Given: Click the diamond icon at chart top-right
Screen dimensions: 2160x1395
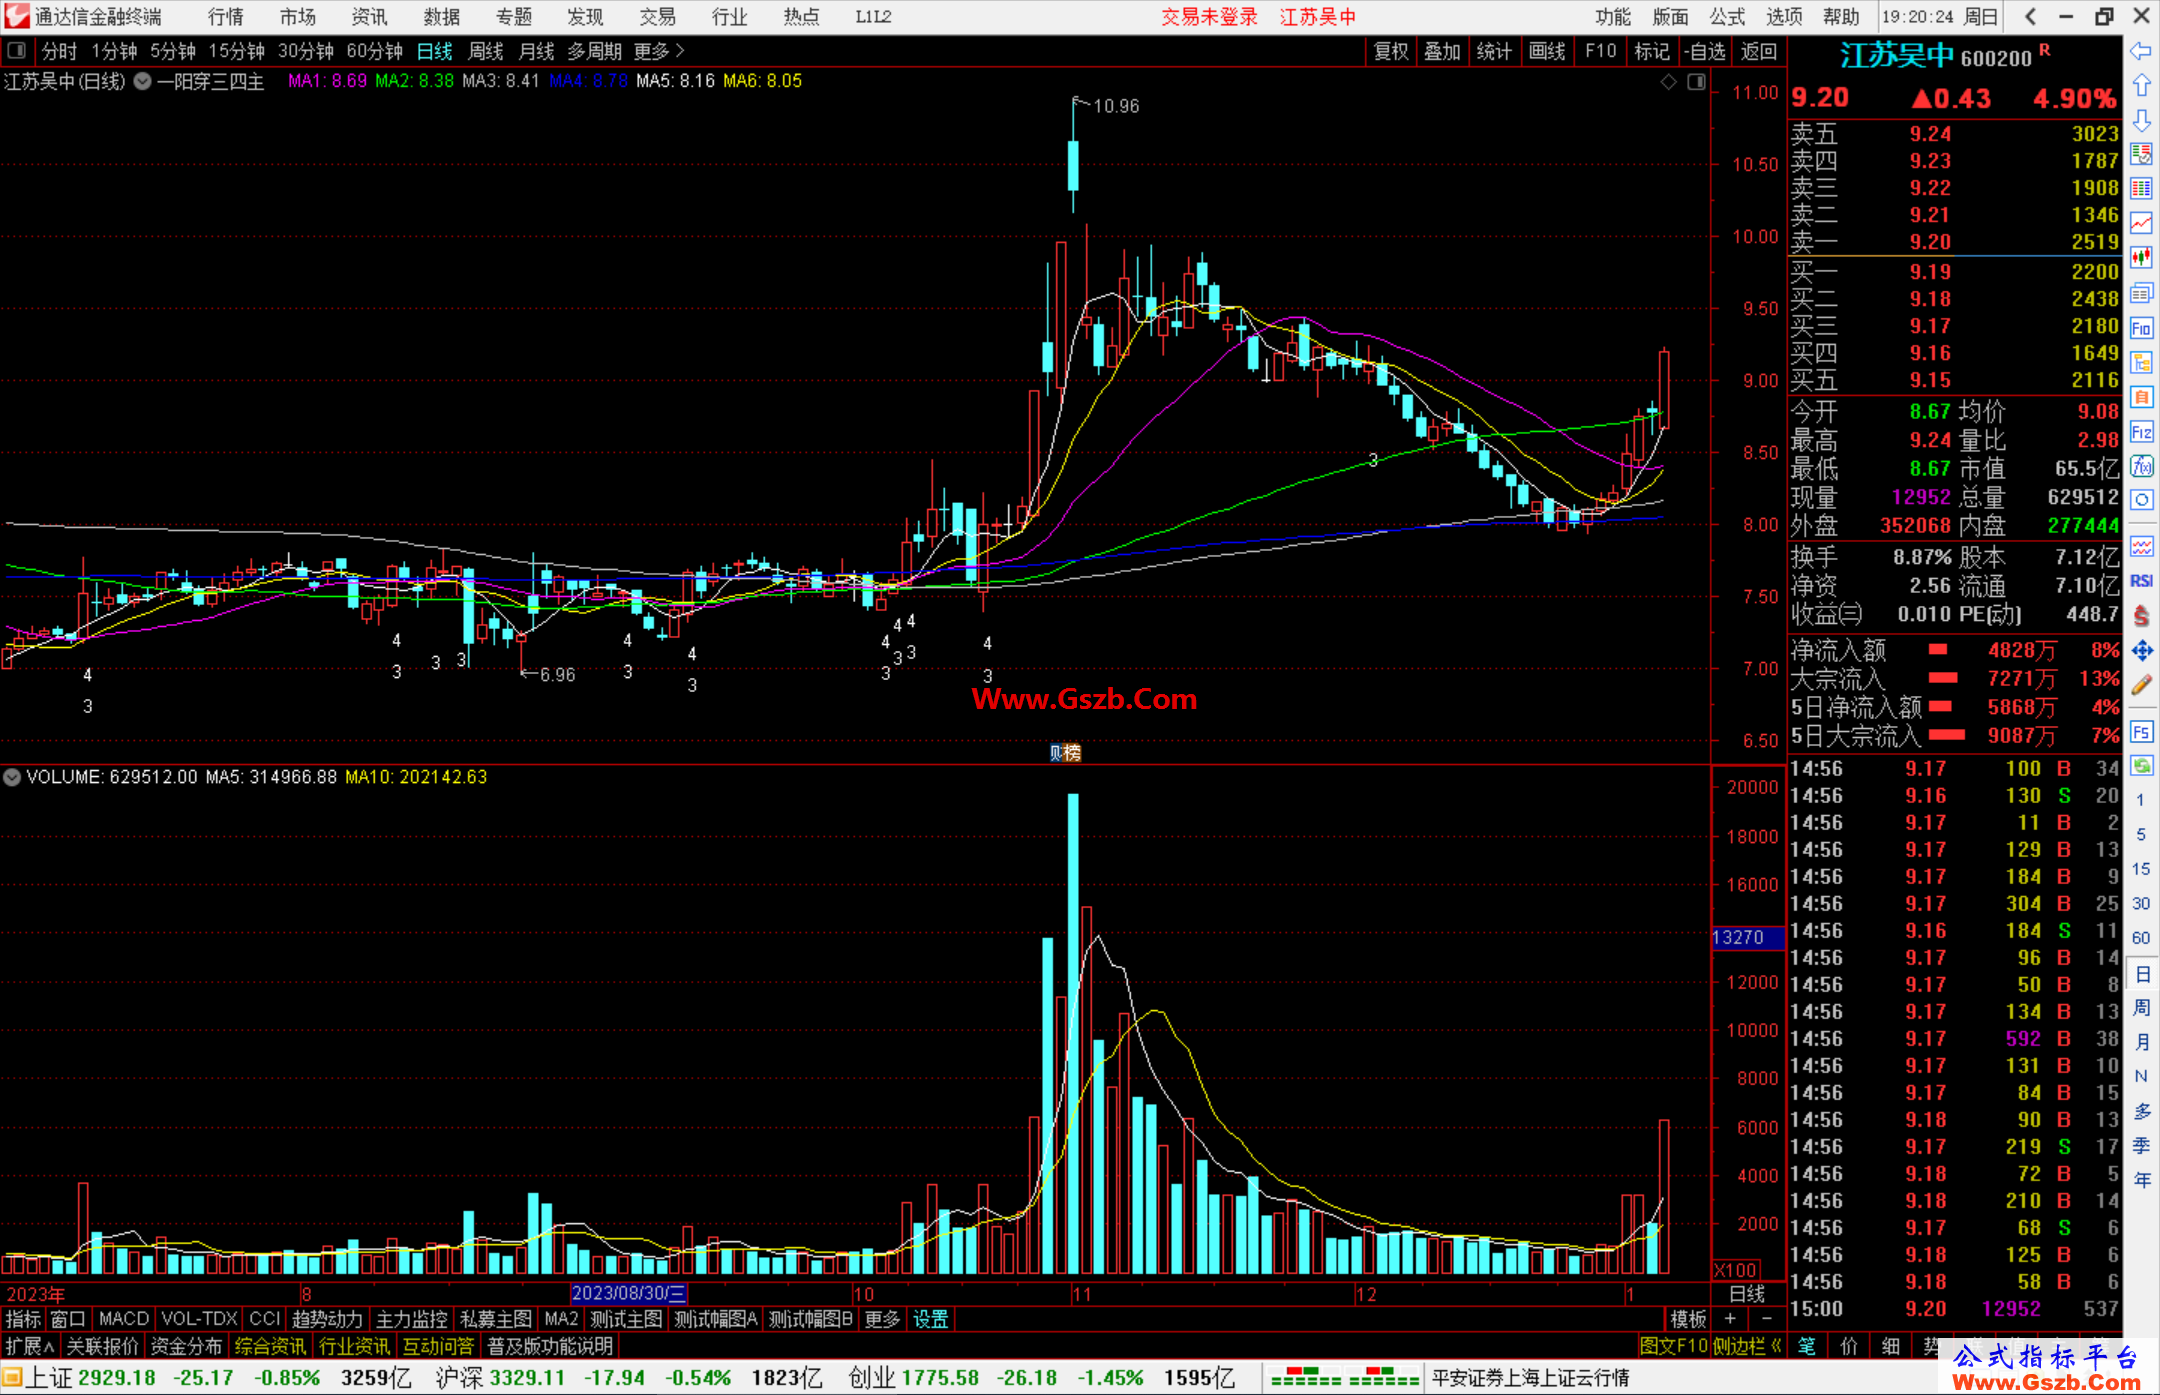Looking at the screenshot, I should 1668,82.
